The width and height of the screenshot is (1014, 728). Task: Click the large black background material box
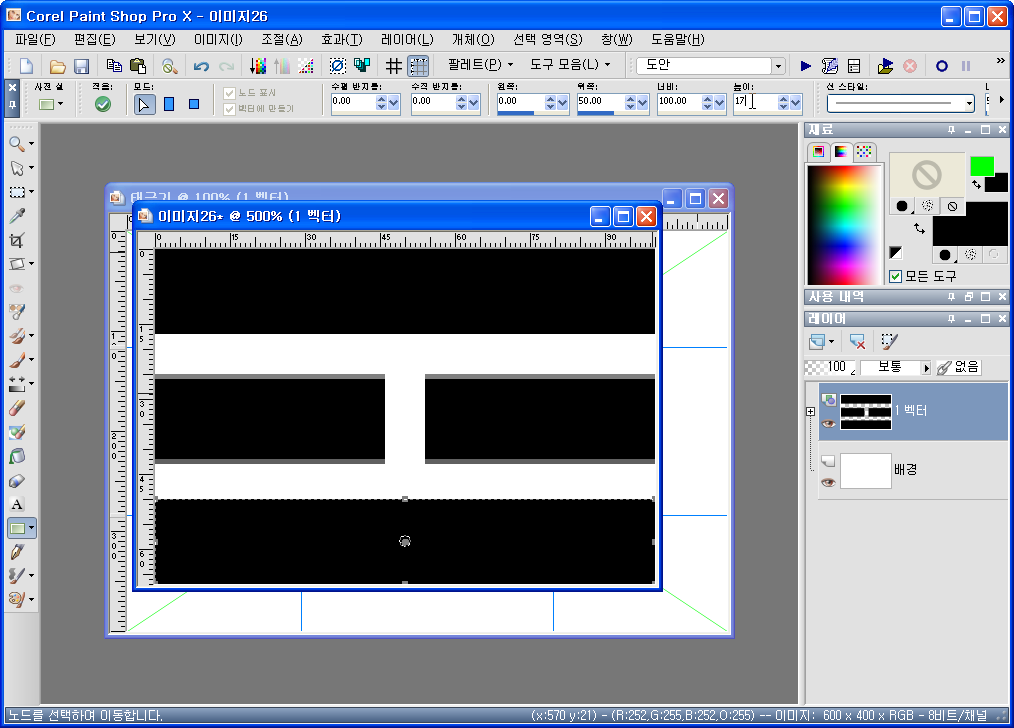(969, 224)
